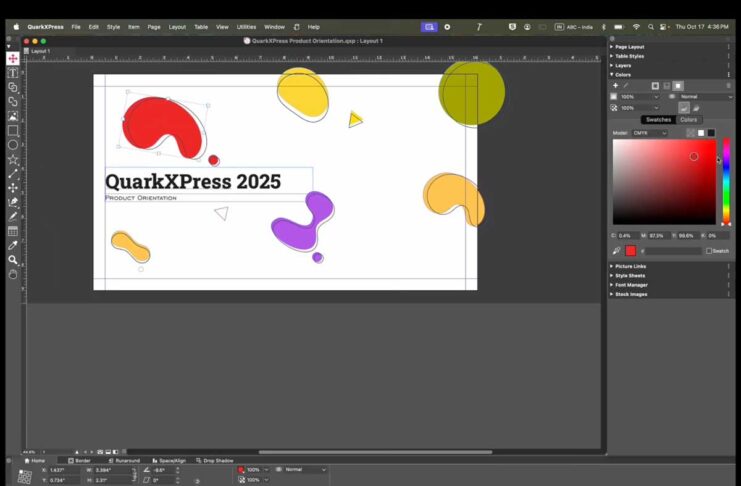Open the Normal blend dropdown in Measurements bar
This screenshot has width=741, height=486.
pos(305,469)
